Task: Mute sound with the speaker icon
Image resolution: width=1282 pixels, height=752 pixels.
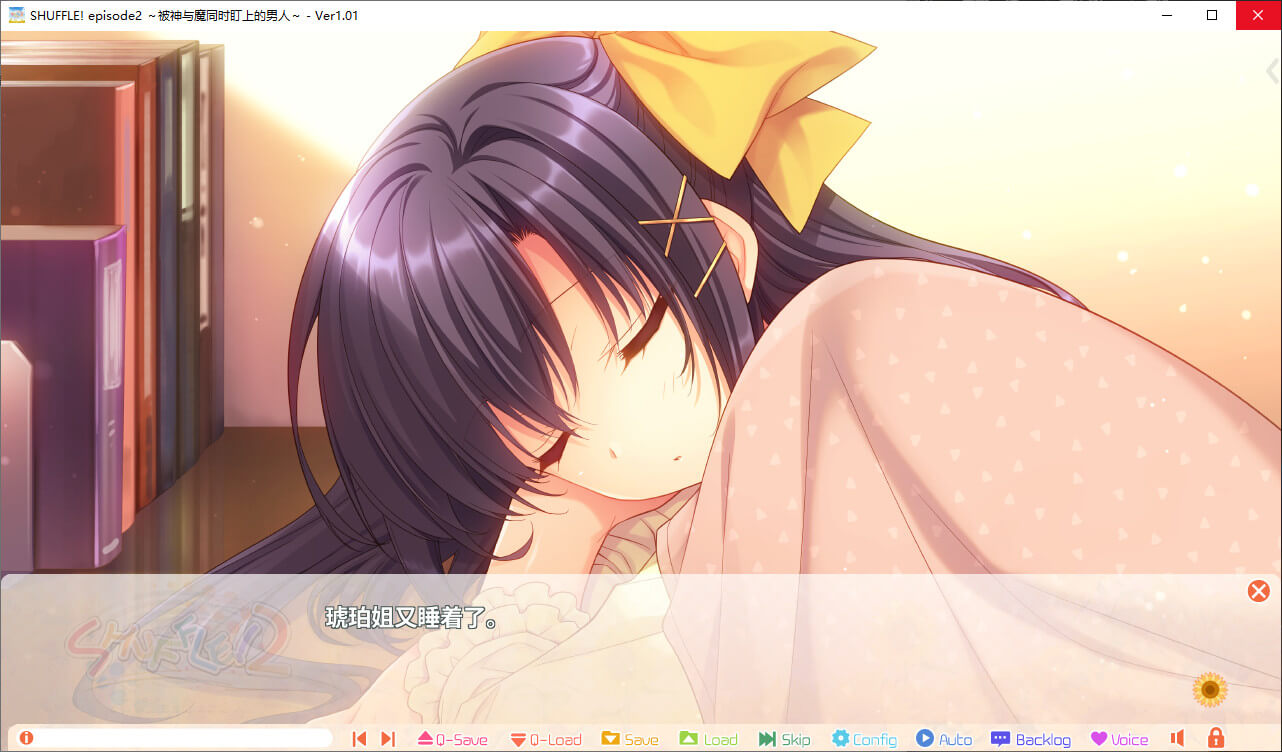Action: click(x=1177, y=739)
